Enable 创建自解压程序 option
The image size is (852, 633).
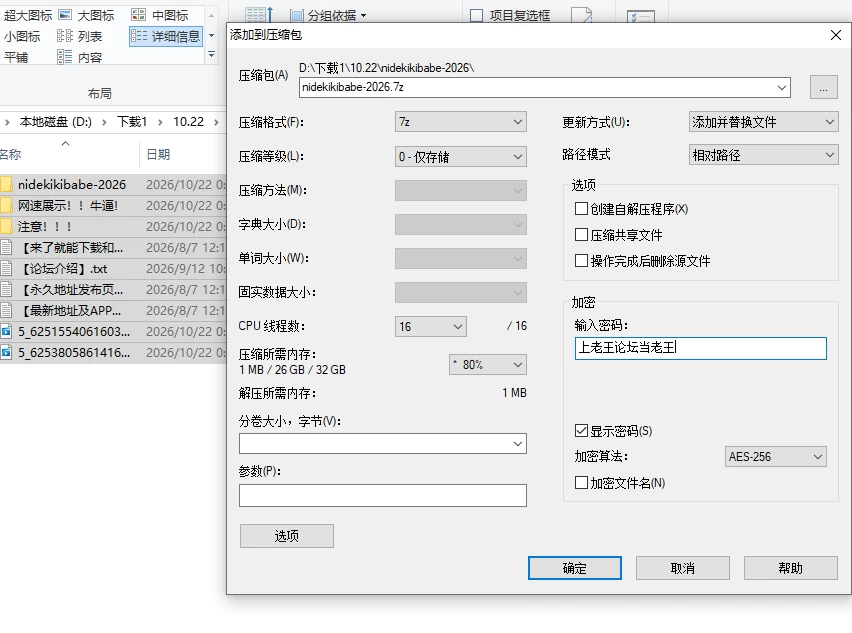click(x=581, y=209)
